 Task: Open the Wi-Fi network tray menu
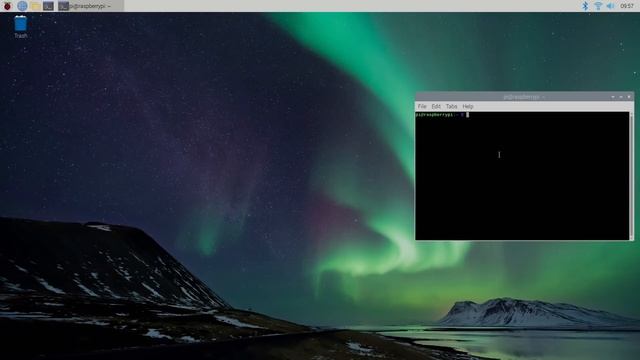598,6
